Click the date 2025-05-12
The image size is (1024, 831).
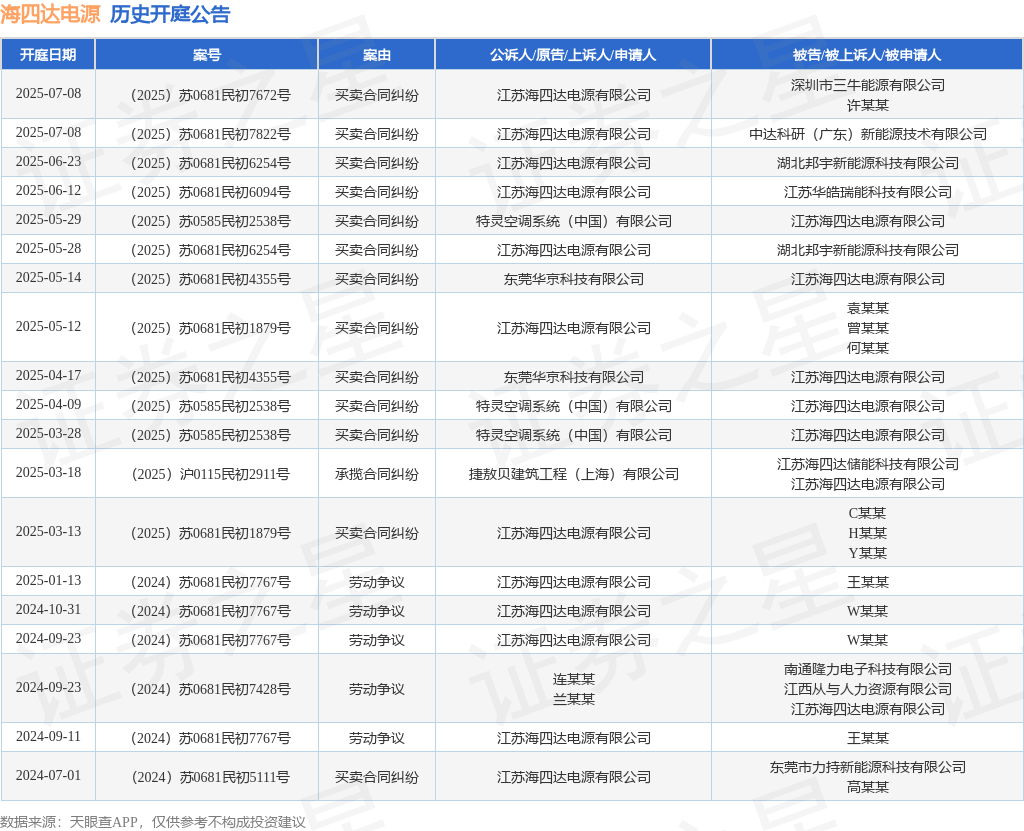(48, 327)
